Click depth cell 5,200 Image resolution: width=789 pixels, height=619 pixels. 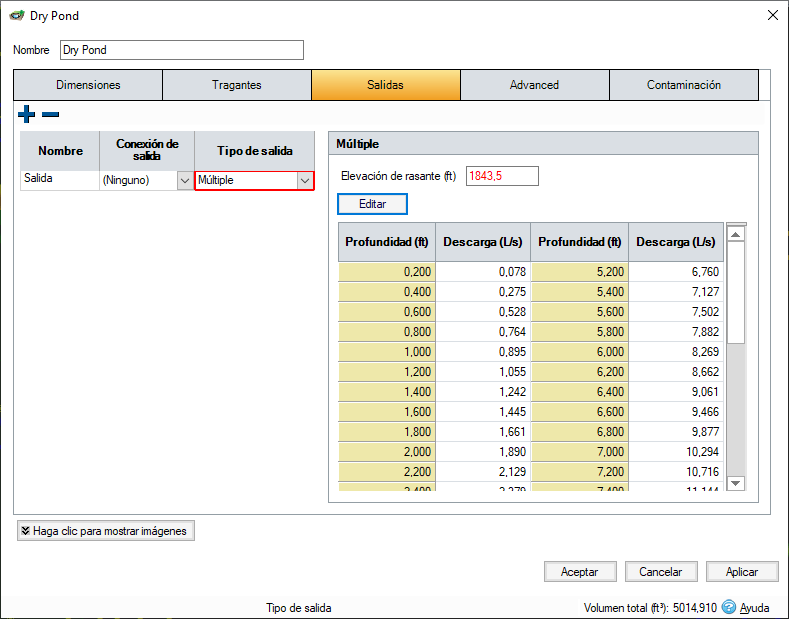pyautogui.click(x=580, y=272)
